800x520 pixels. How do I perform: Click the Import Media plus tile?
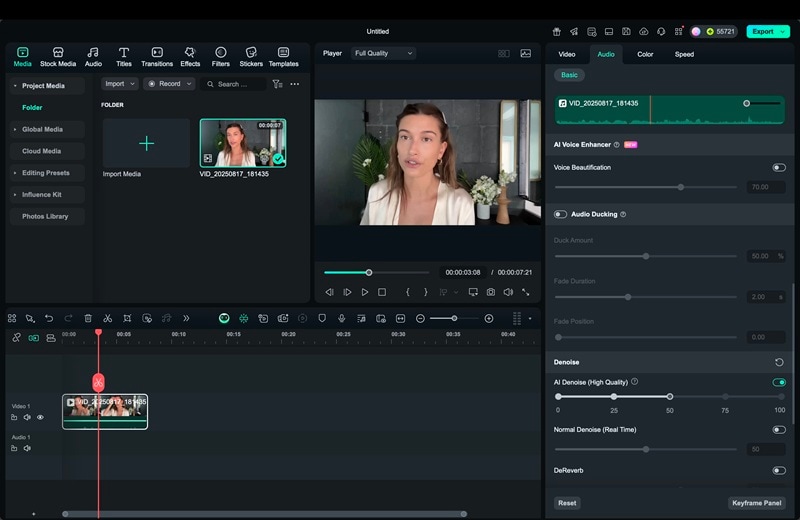[146, 143]
